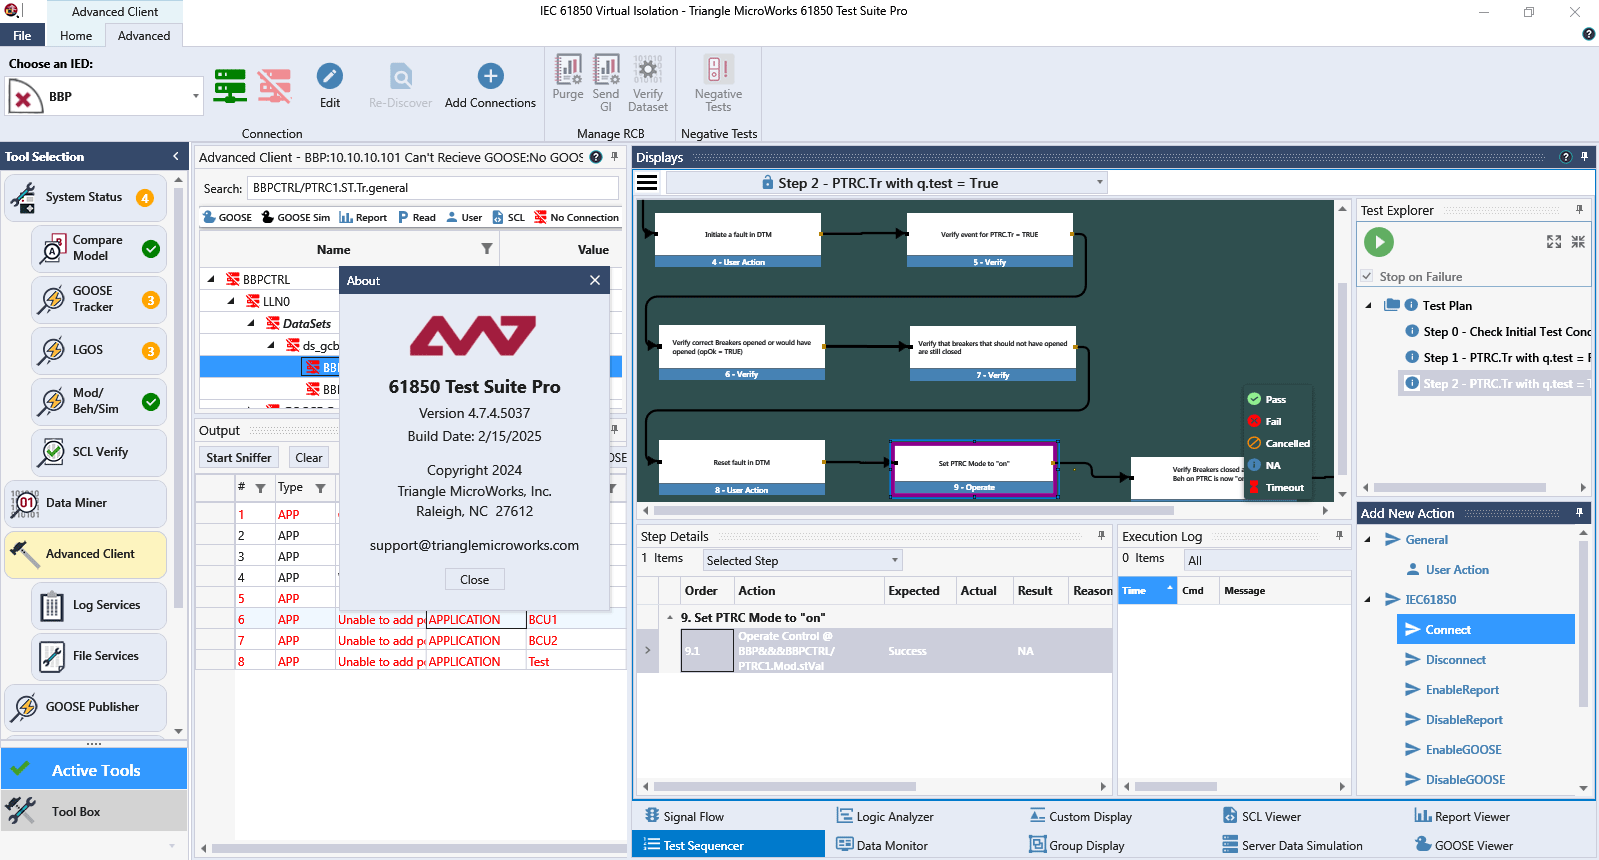This screenshot has height=860, width=1599.
Task: Open the SCL Viewer display
Action: point(1261,816)
